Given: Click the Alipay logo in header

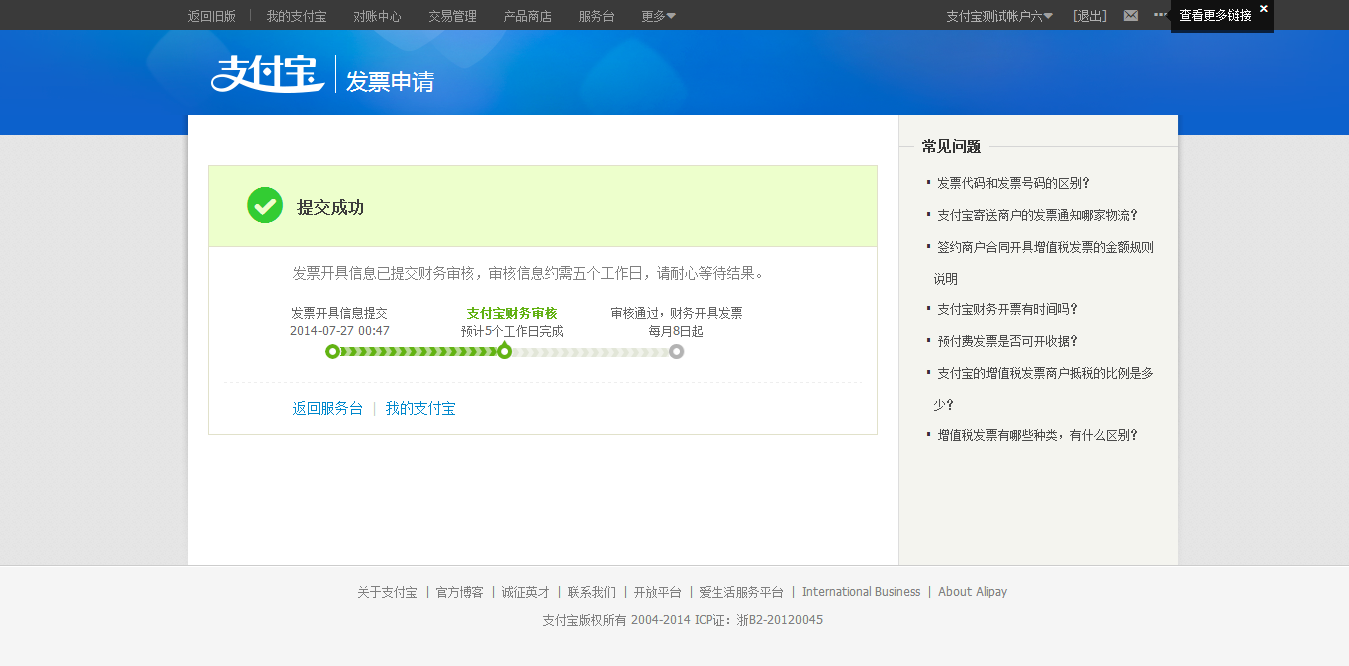Looking at the screenshot, I should 267,74.
